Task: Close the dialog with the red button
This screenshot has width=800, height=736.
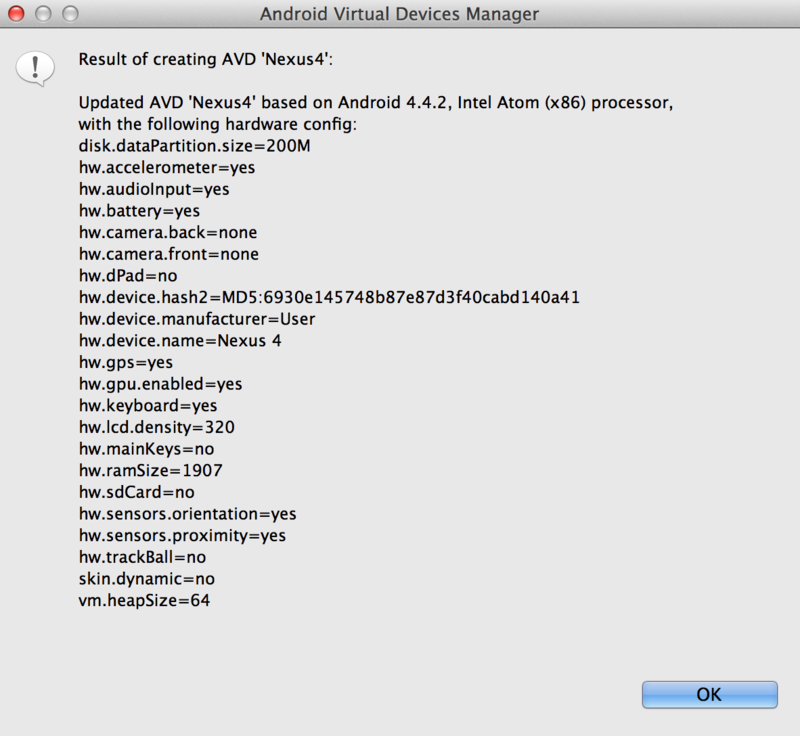Action: coord(16,14)
